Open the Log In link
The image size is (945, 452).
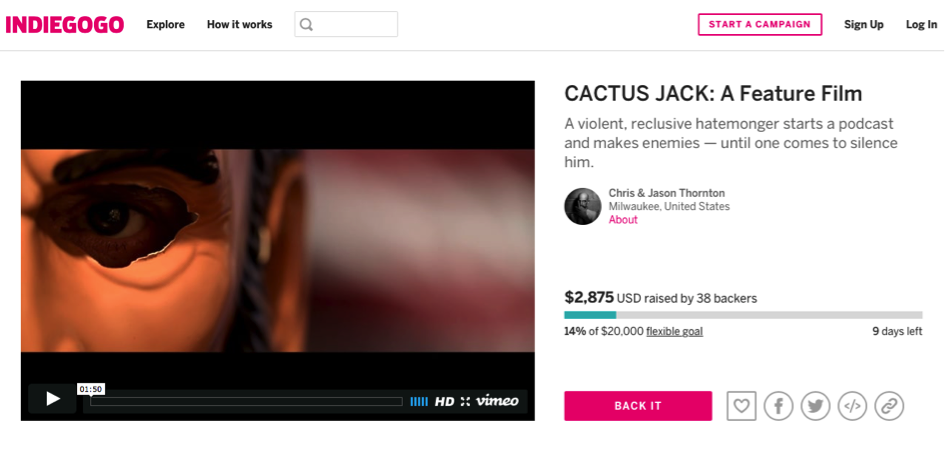(x=921, y=25)
